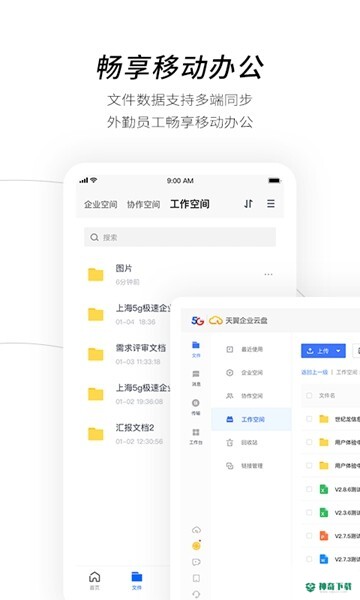Open more options for the 图片 folder
The image size is (360, 600).
(x=269, y=274)
